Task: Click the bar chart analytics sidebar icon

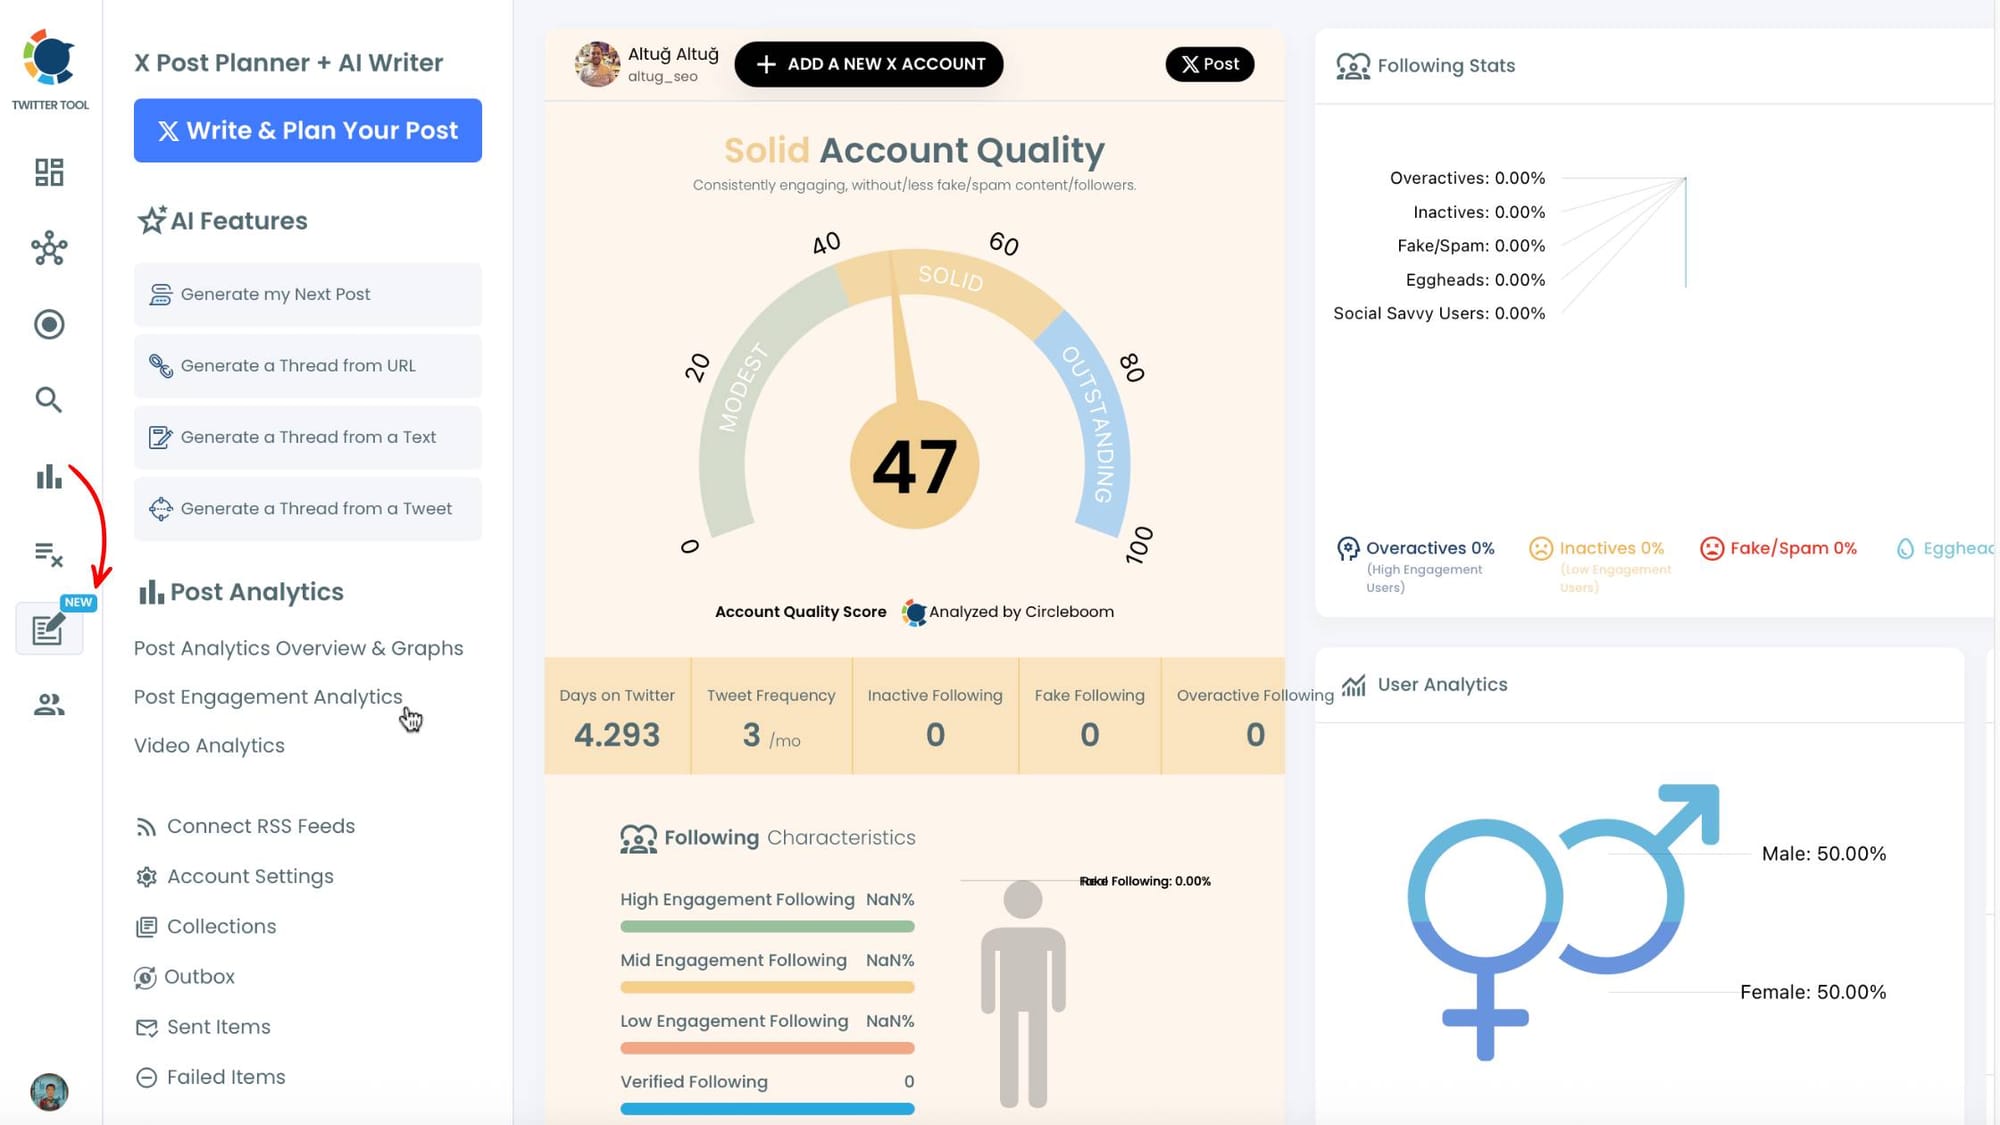Action: (x=49, y=477)
